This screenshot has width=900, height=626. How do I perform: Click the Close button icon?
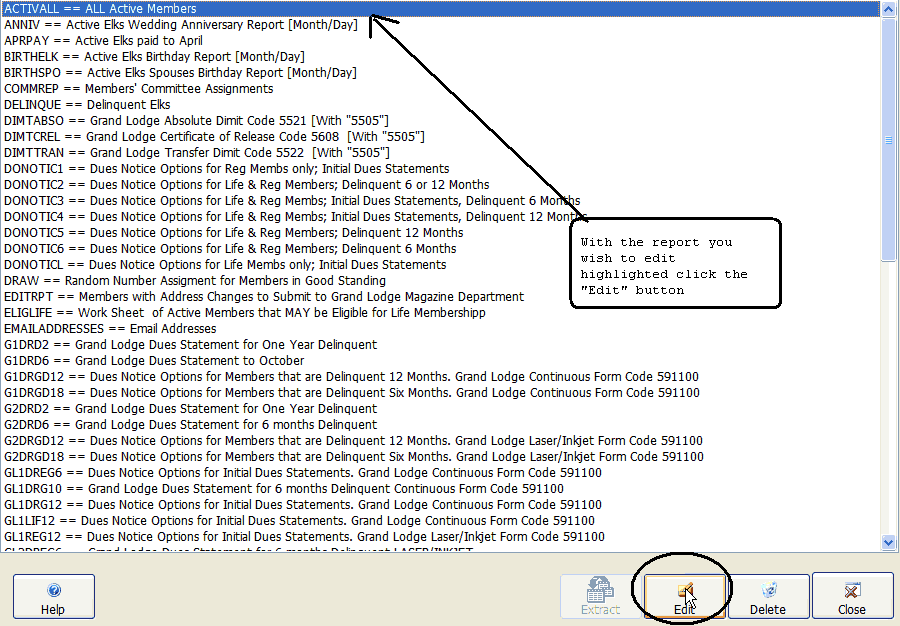point(852,591)
